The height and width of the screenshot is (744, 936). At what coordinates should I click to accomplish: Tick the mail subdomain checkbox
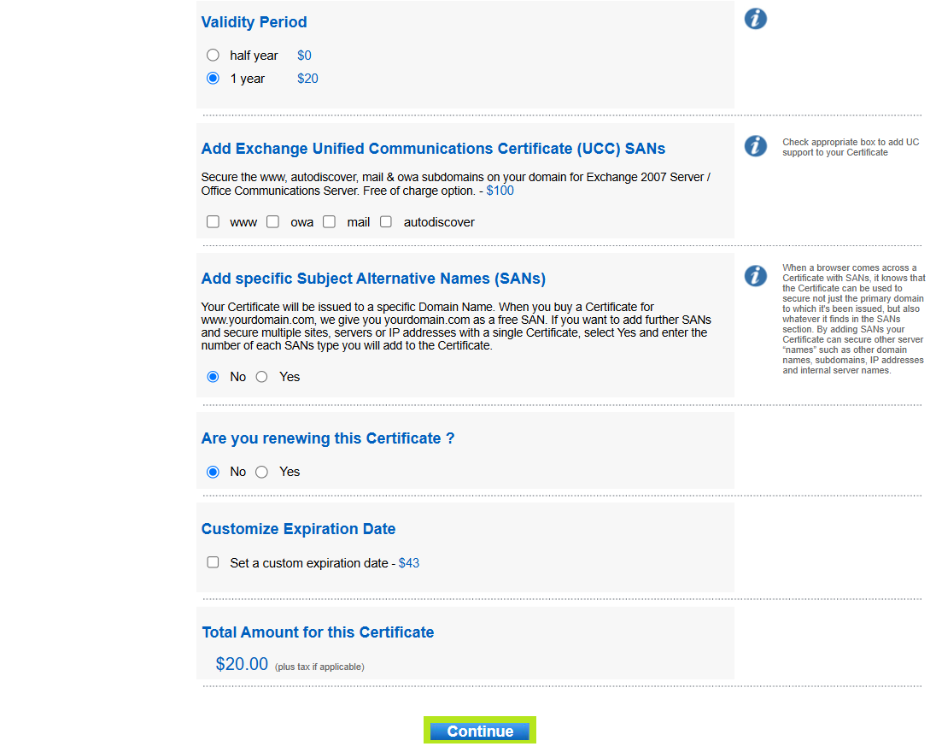pos(329,222)
